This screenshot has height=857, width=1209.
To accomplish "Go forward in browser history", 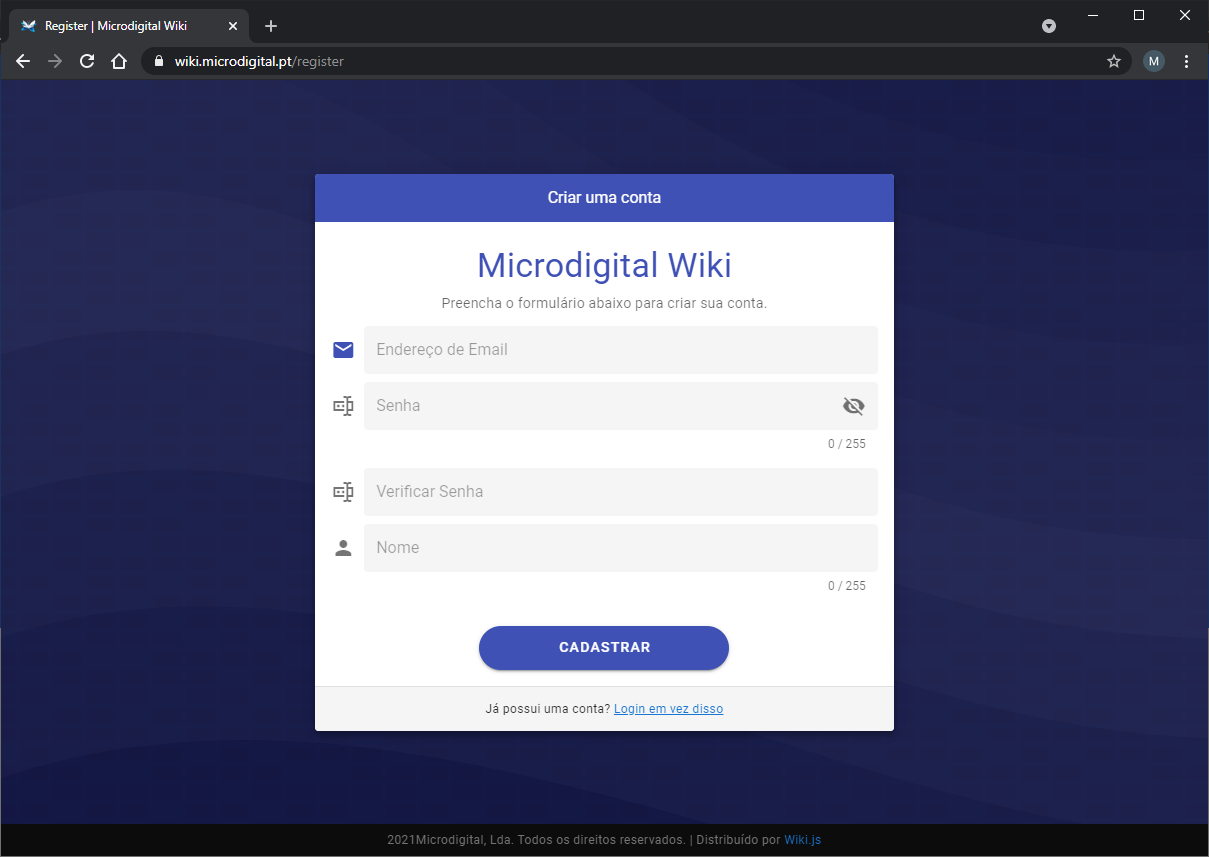I will click(x=55, y=61).
